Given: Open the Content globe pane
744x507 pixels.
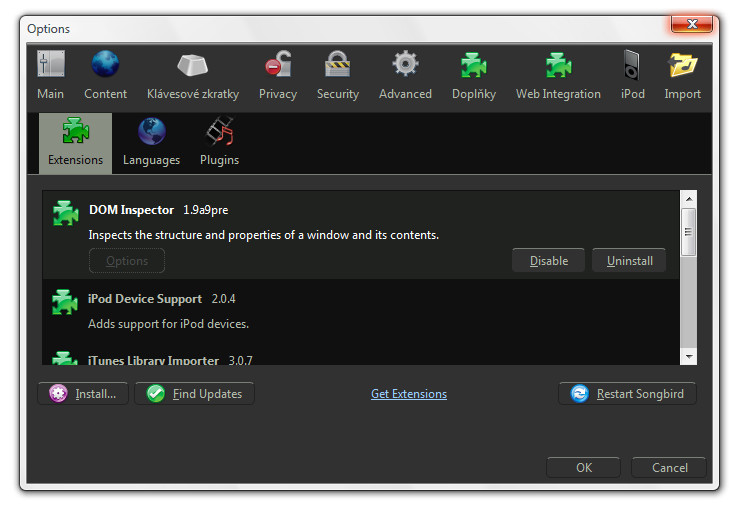Looking at the screenshot, I should click(x=105, y=76).
